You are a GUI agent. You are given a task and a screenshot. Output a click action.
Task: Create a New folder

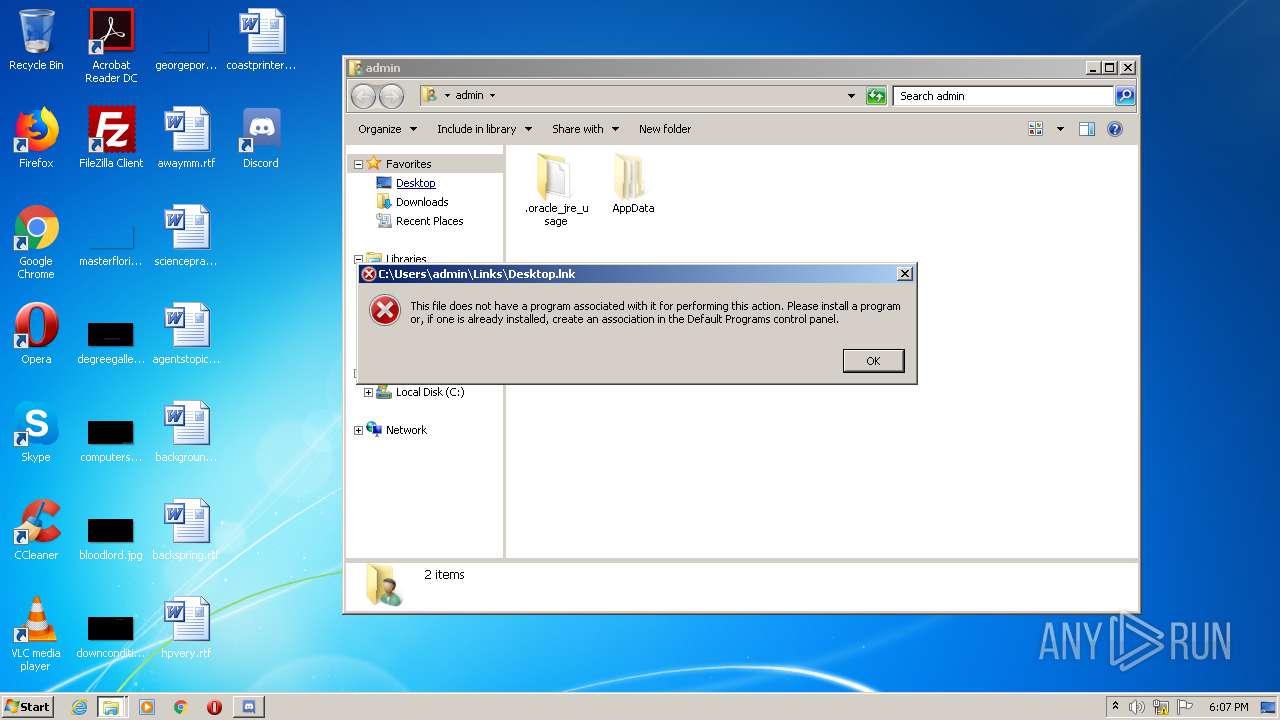pos(665,129)
